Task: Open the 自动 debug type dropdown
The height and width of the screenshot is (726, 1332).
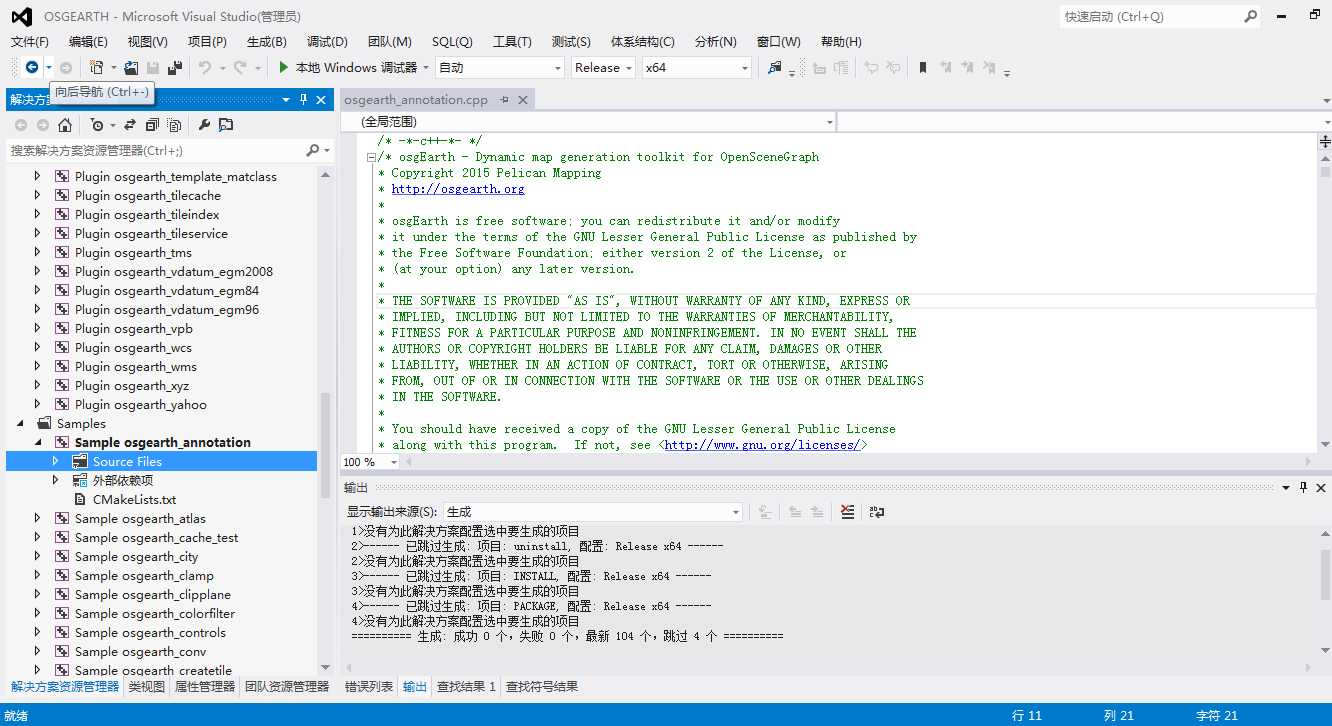Action: coord(558,68)
